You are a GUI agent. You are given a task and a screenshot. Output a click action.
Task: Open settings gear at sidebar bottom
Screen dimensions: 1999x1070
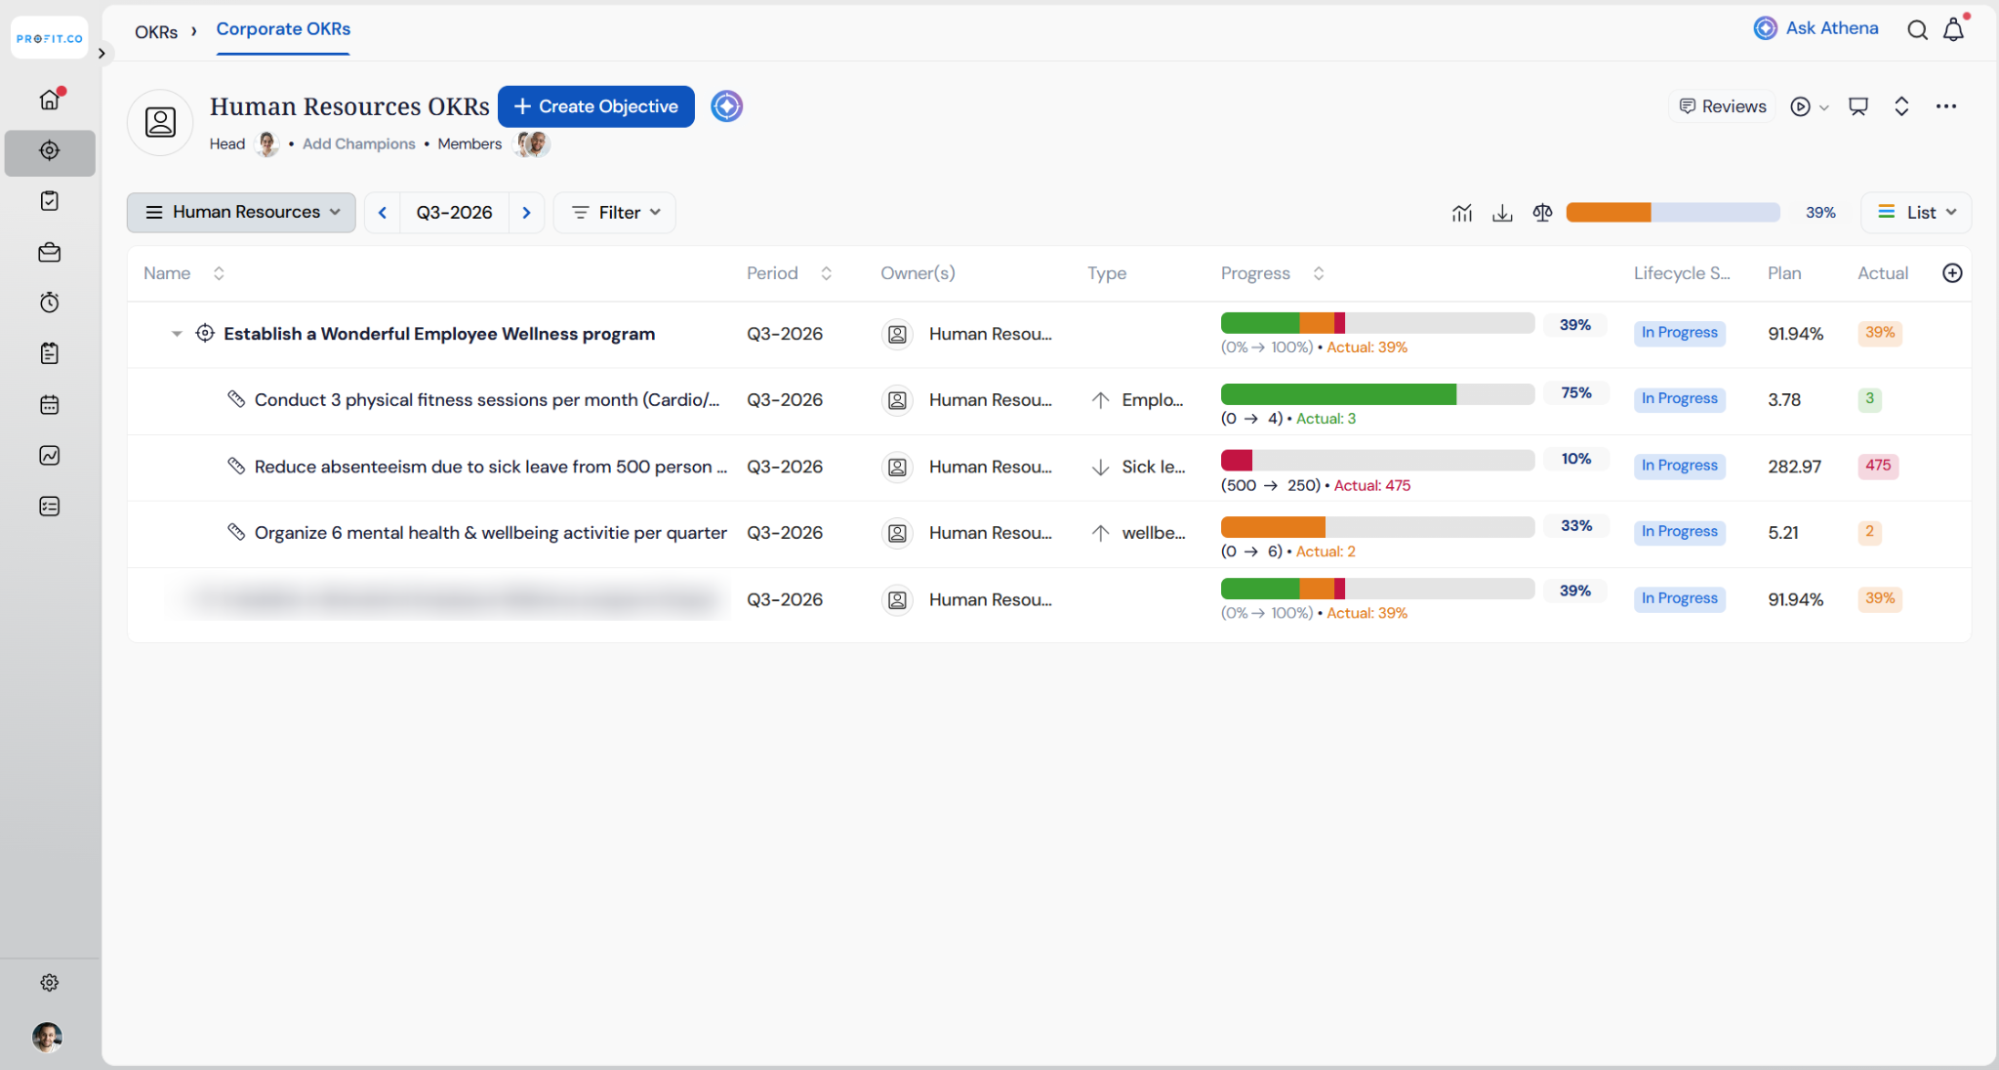click(x=50, y=983)
